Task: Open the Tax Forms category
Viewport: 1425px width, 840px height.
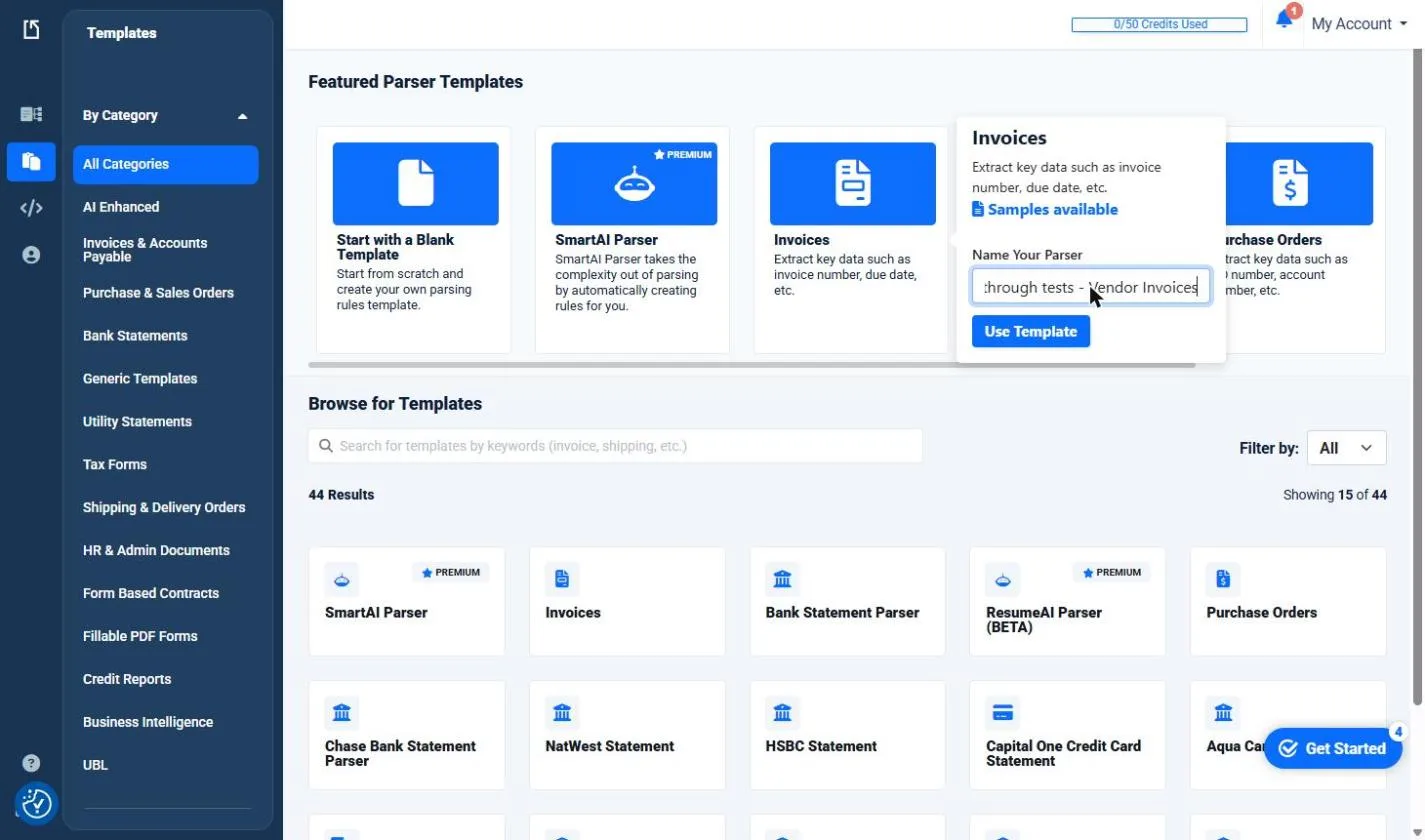Action: pyautogui.click(x=115, y=465)
